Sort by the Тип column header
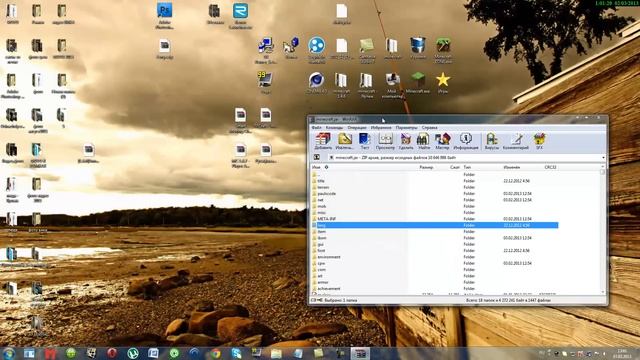The width and height of the screenshot is (640, 360). click(x=467, y=167)
